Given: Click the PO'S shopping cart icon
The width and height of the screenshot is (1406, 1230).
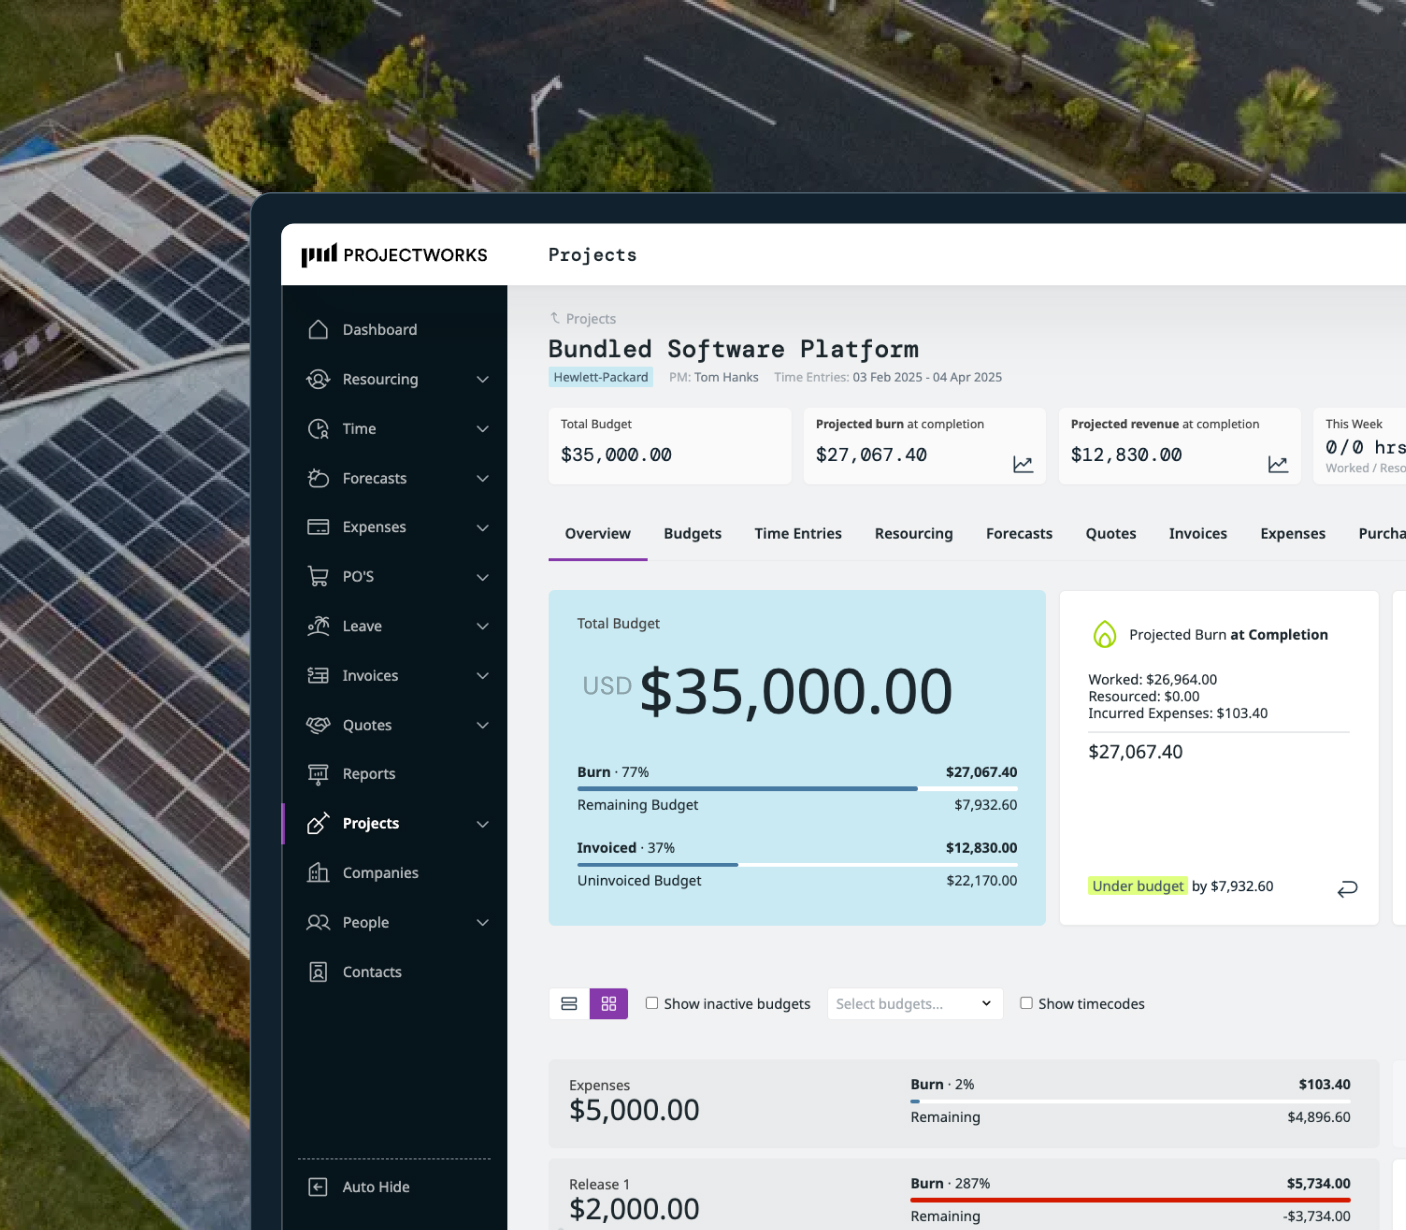Looking at the screenshot, I should [x=318, y=576].
